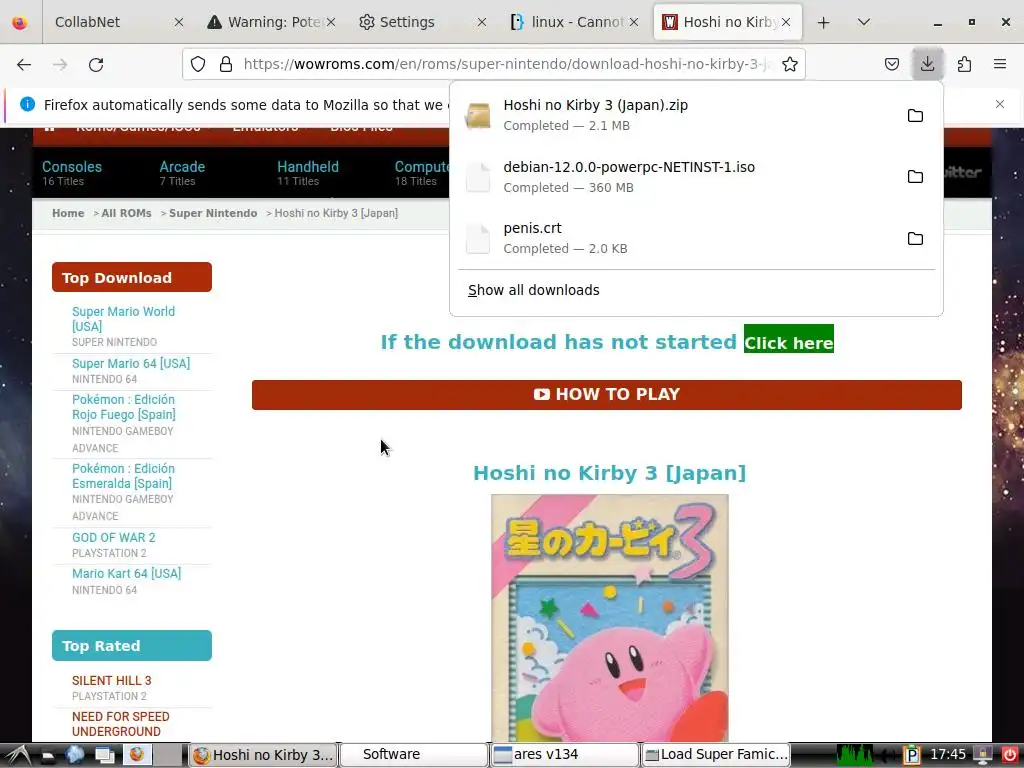The height and width of the screenshot is (768, 1024).
Task: Launch Firefox from taskbar quick launcher
Action: pyautogui.click(x=136, y=755)
